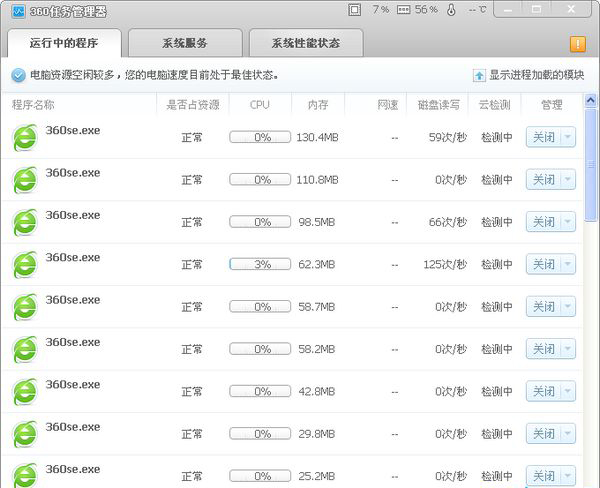Click the blue checkmark status icon
600x488 pixels.
[18, 75]
